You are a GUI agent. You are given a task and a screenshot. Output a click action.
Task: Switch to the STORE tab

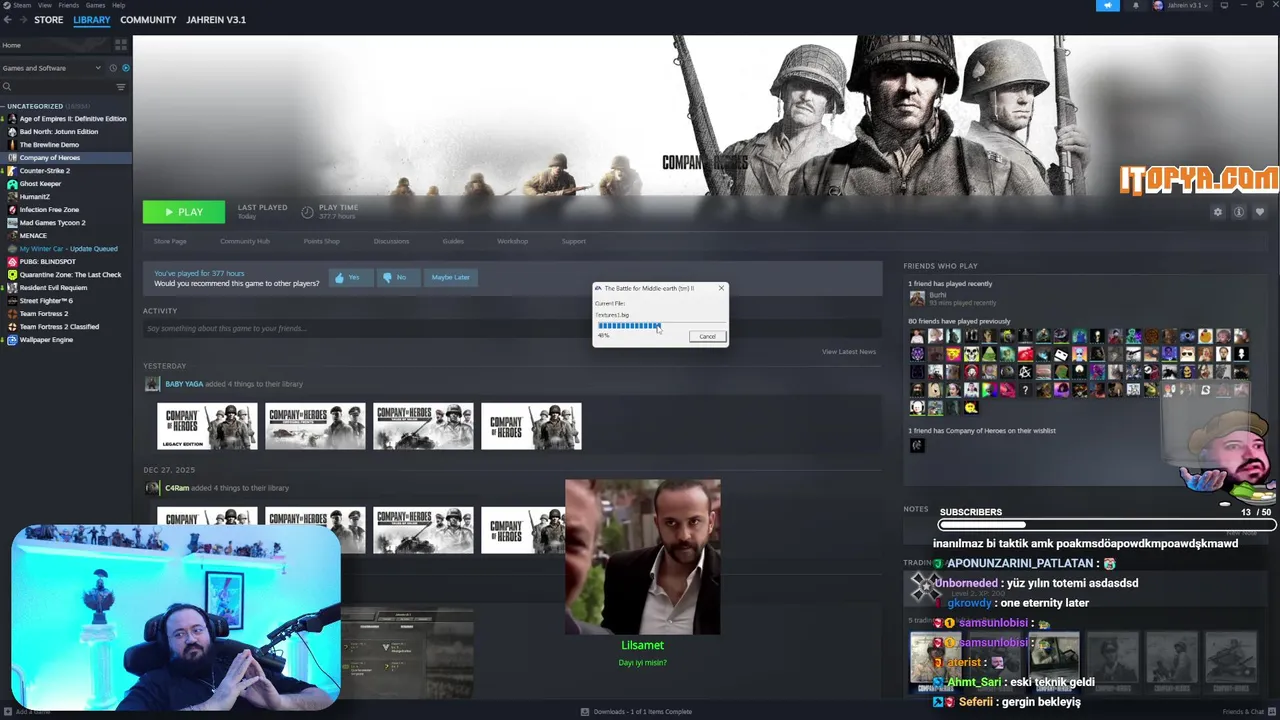pyautogui.click(x=48, y=20)
